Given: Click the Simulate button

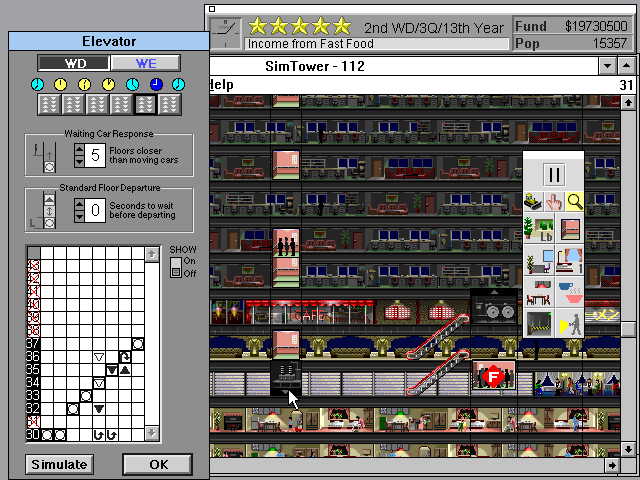Looking at the screenshot, I should click(x=59, y=464).
